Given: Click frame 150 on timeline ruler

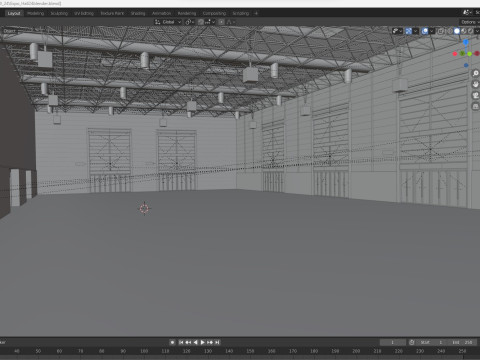Looking at the screenshot, I should pos(250,351).
